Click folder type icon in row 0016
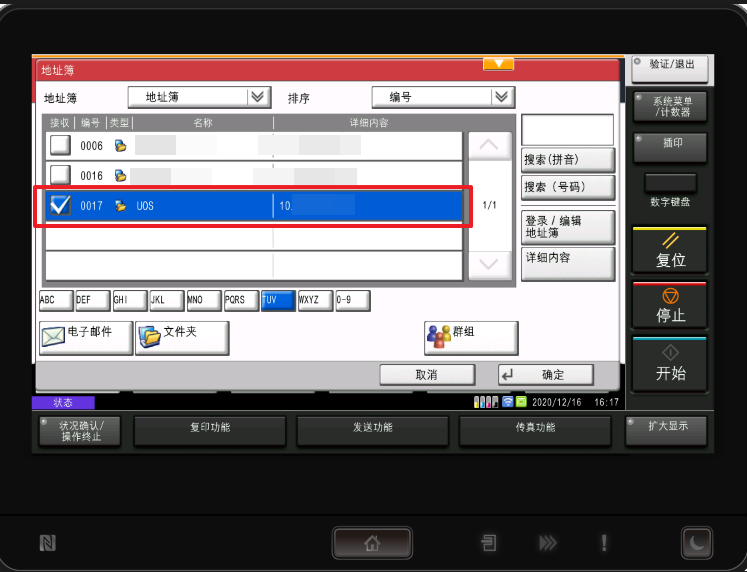Screen dimensions: 747x572 121,176
